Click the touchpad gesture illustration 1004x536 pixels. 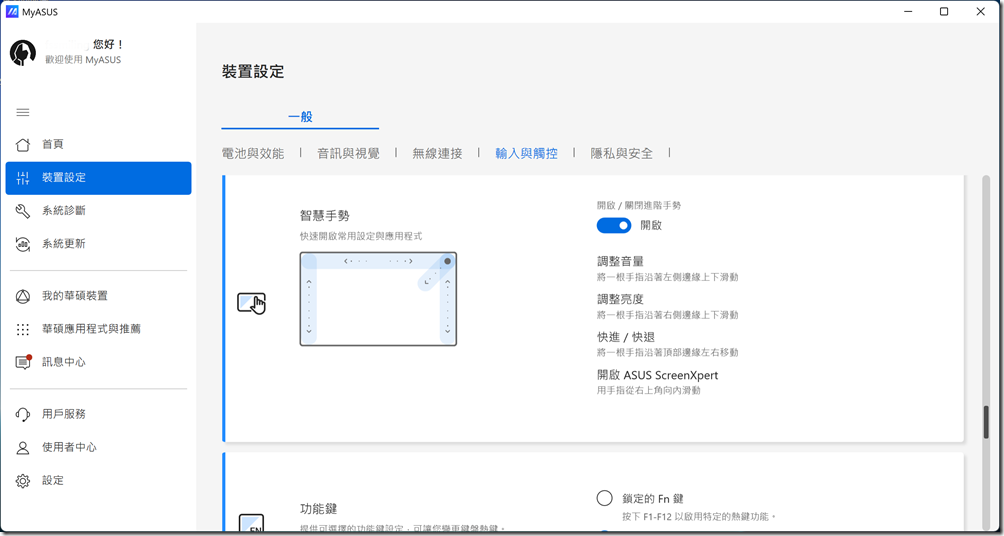click(x=378, y=299)
